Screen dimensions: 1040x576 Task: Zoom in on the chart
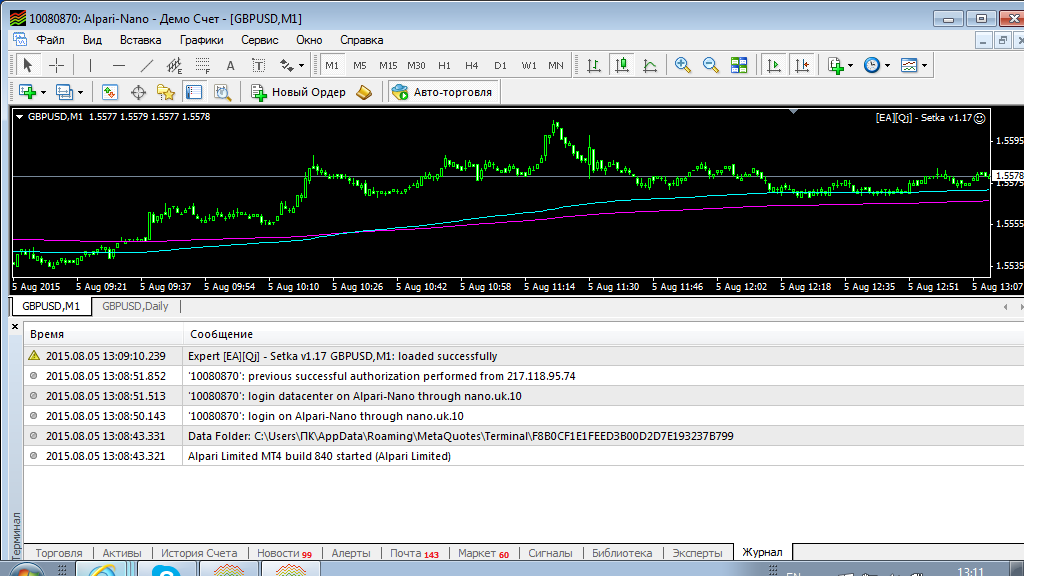point(682,65)
